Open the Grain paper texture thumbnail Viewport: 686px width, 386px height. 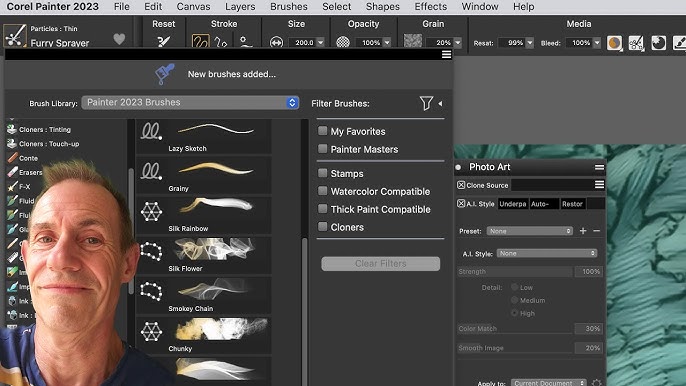point(413,41)
